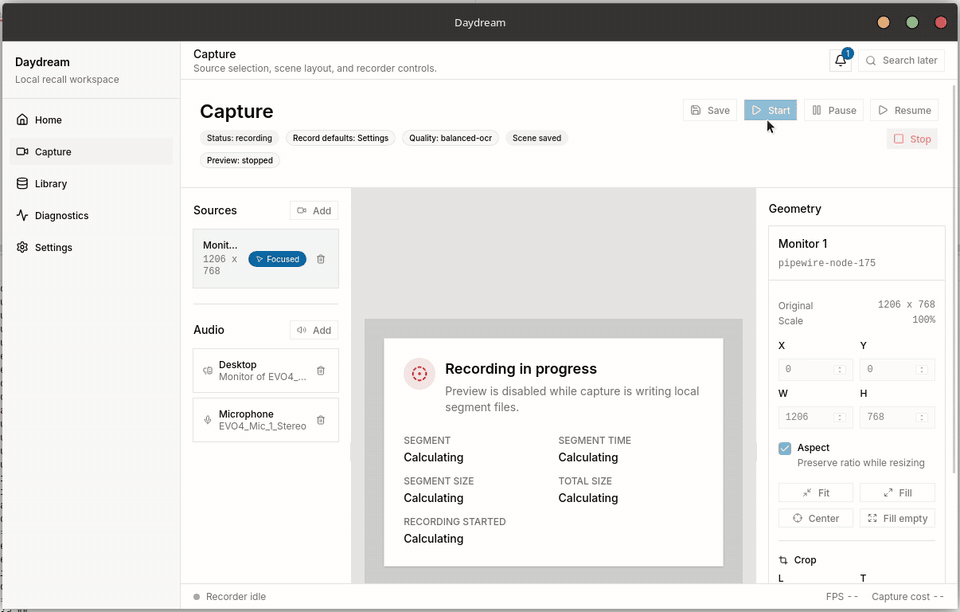Click the FPS status readout

842,597
